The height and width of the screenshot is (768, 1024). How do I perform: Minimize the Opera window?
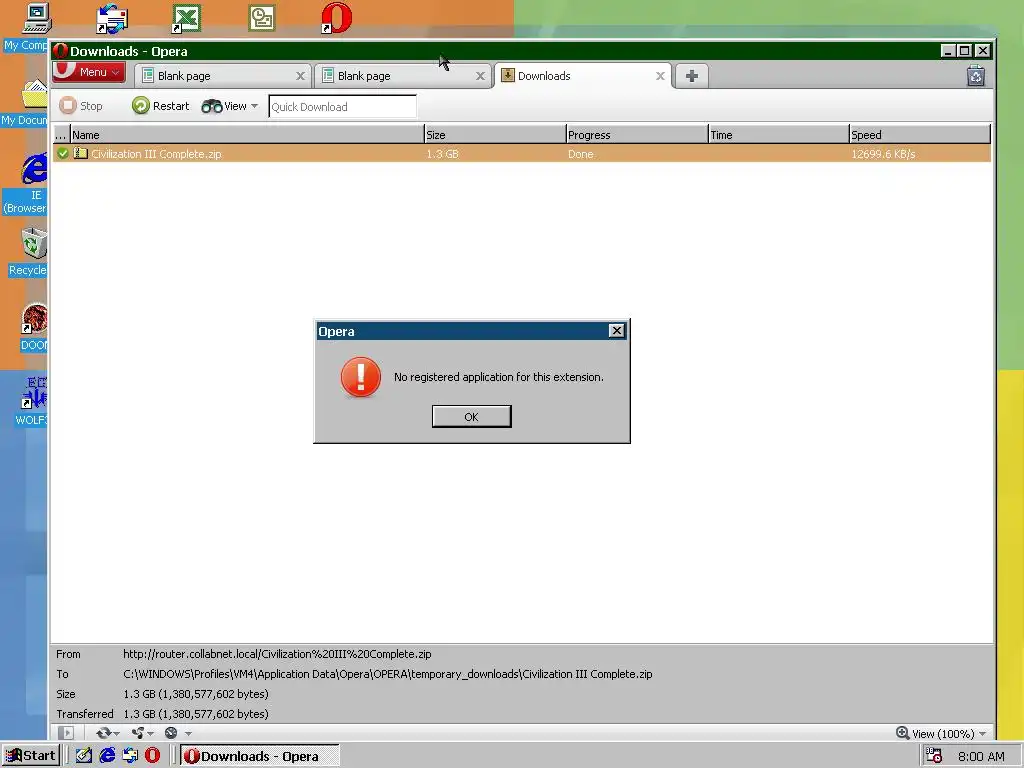(x=948, y=50)
